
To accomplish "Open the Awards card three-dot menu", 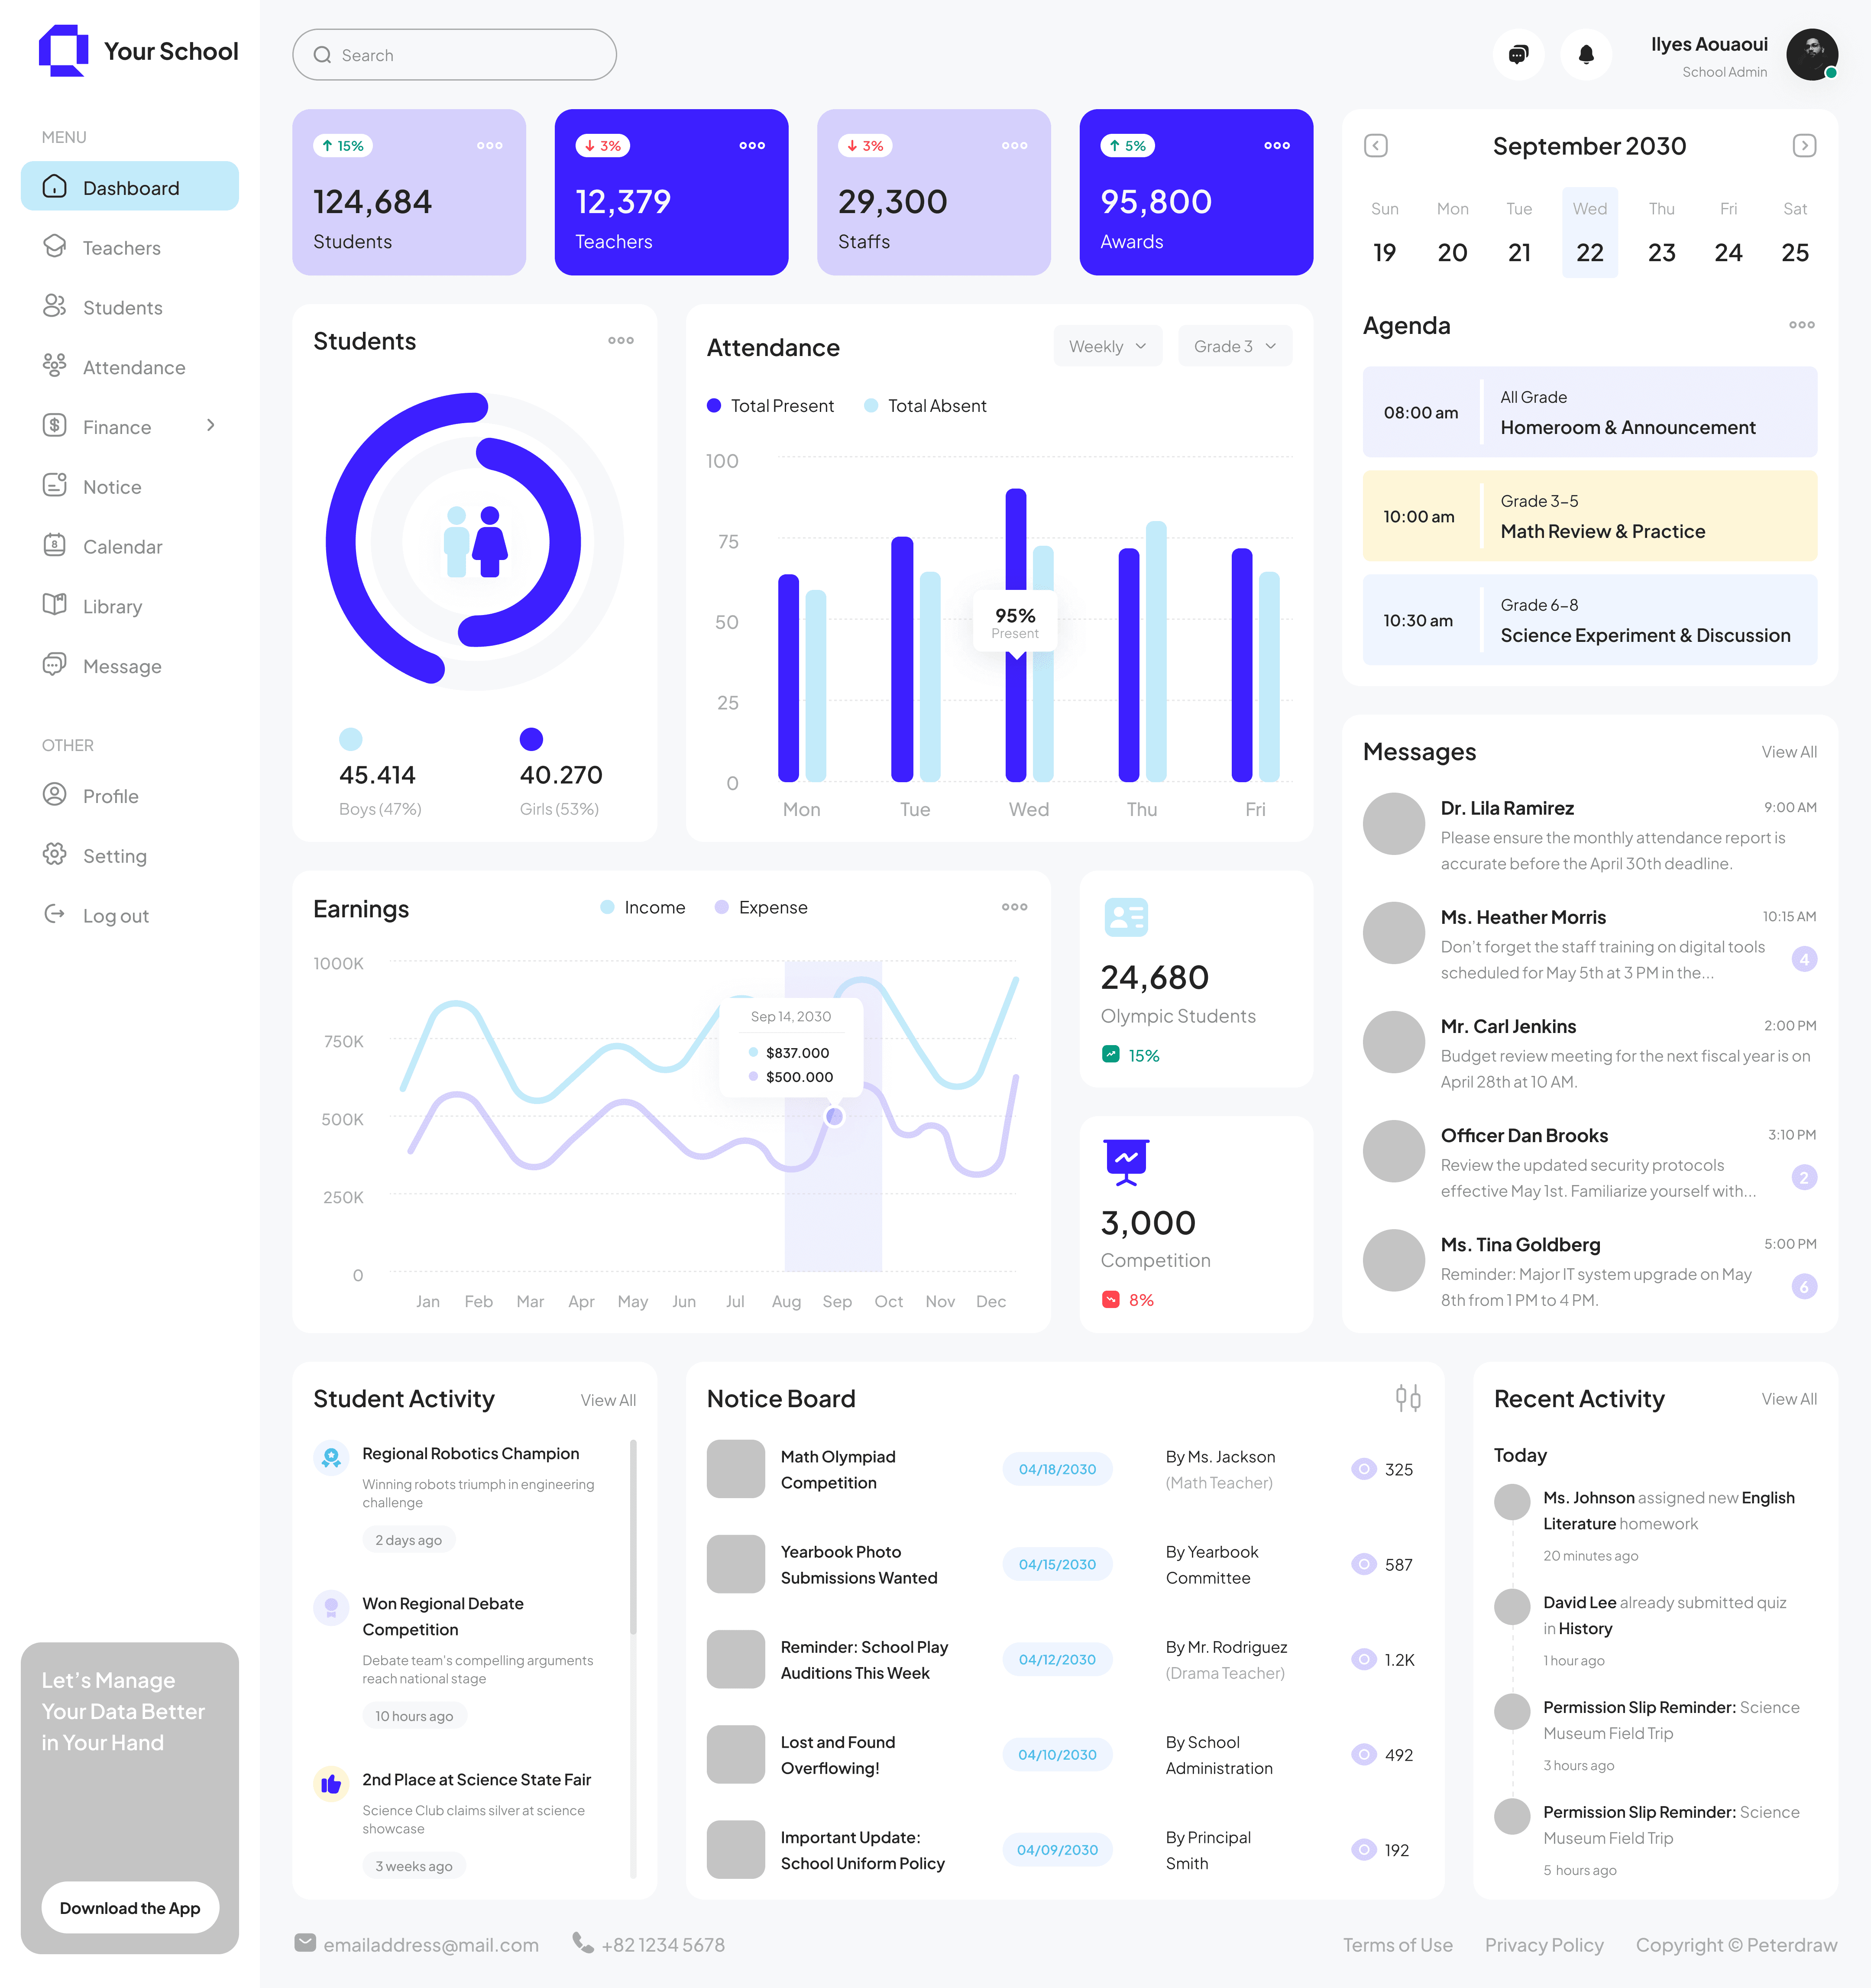I will pos(1277,145).
